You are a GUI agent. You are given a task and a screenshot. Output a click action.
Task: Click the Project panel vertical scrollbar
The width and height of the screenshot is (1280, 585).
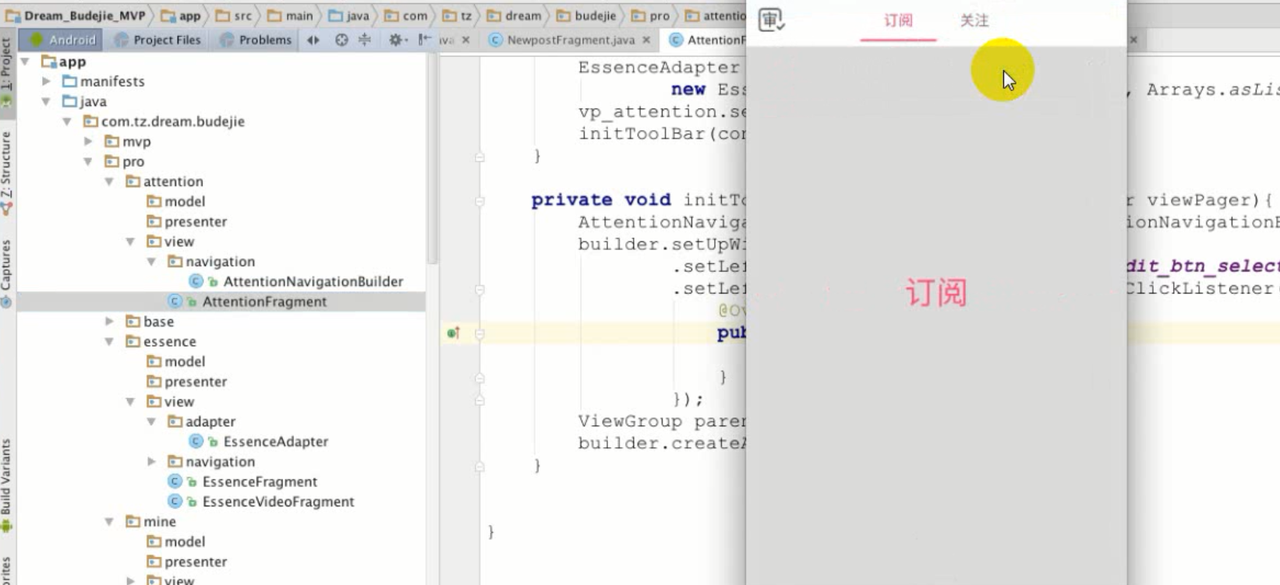(432, 160)
